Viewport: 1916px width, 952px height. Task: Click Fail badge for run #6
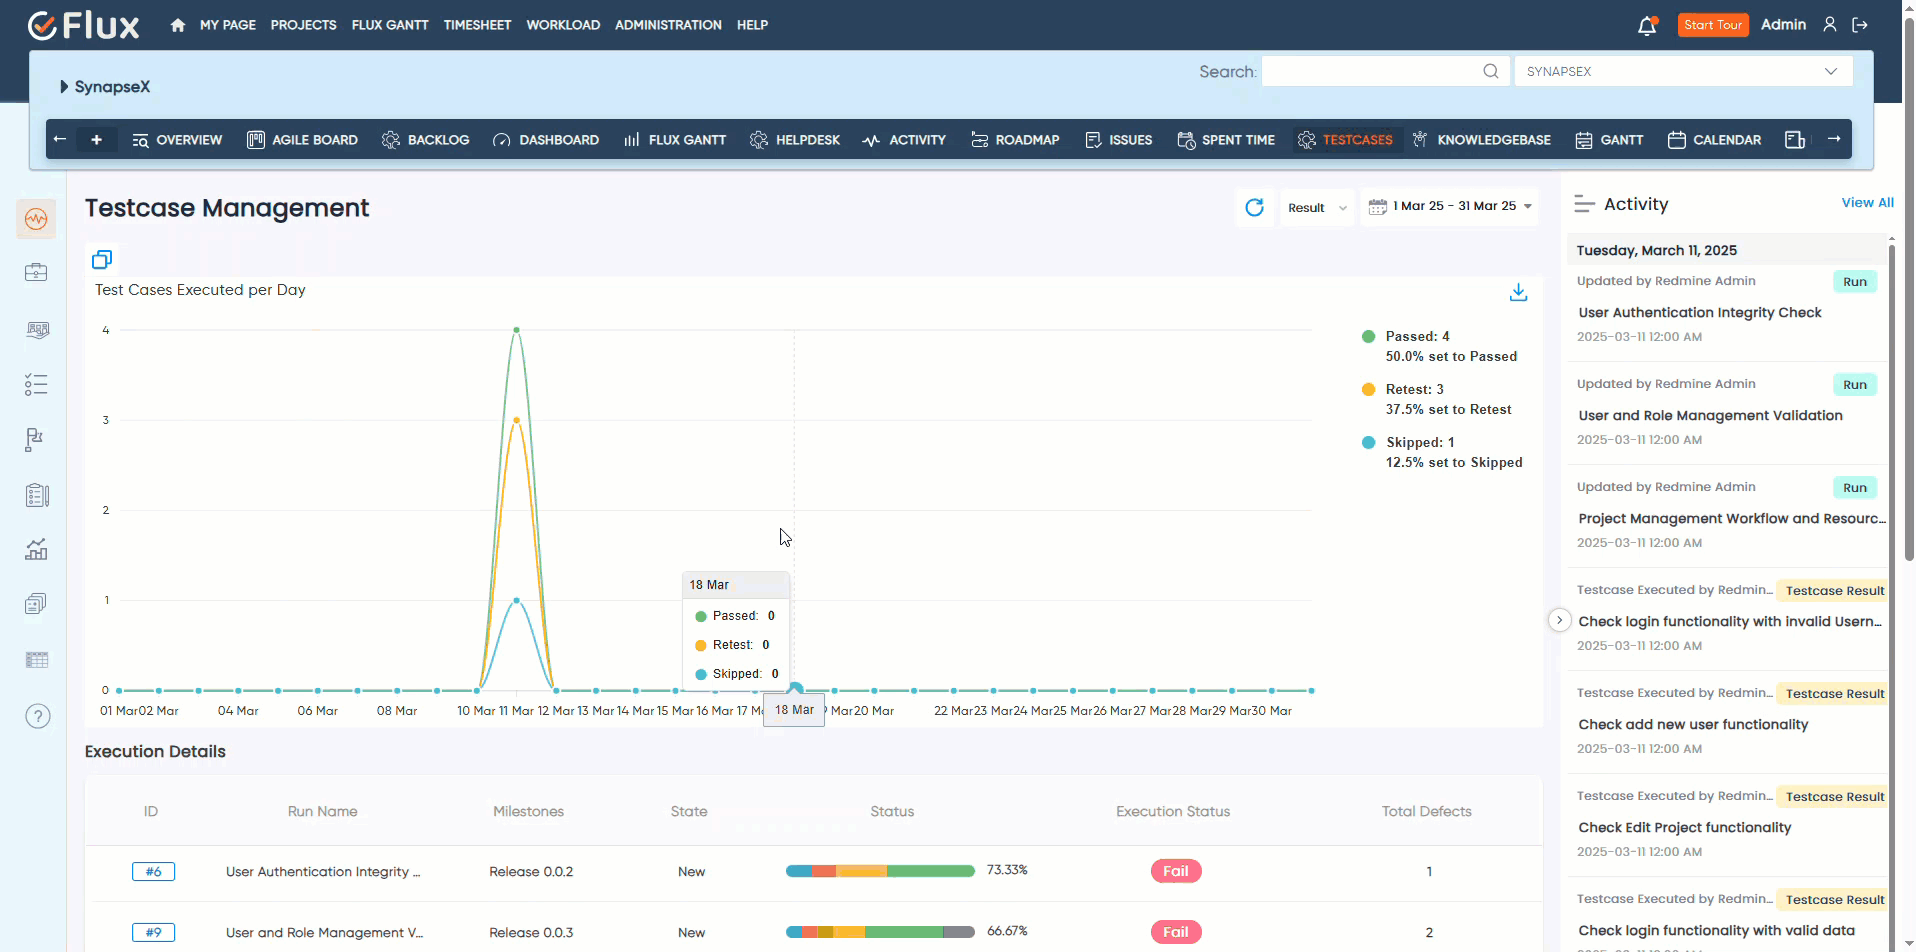[x=1176, y=871]
